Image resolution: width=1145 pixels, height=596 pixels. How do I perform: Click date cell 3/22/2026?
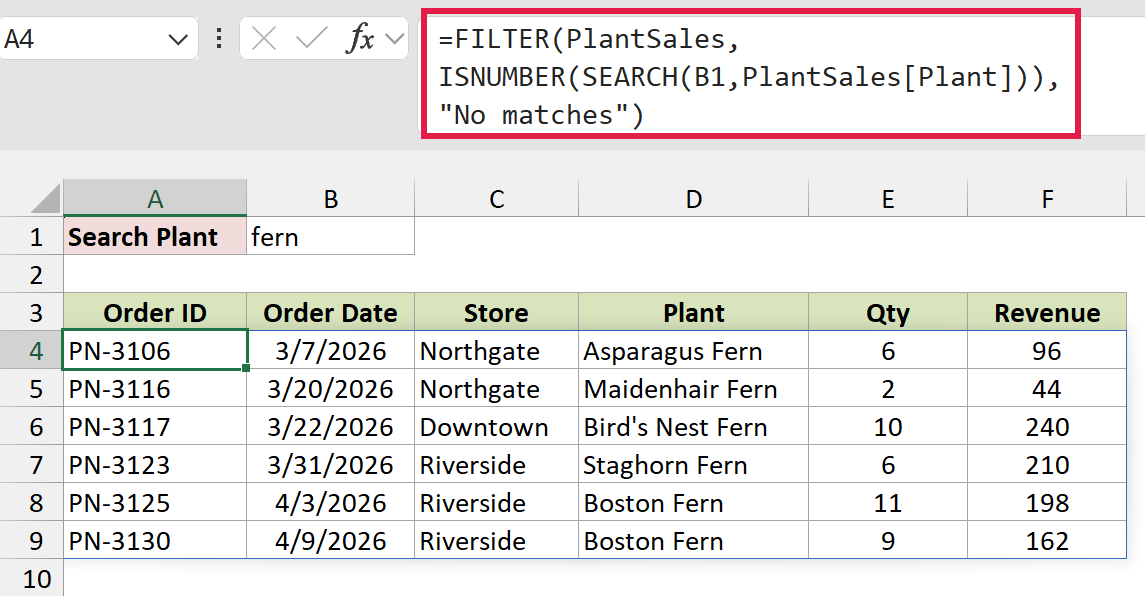[331, 427]
